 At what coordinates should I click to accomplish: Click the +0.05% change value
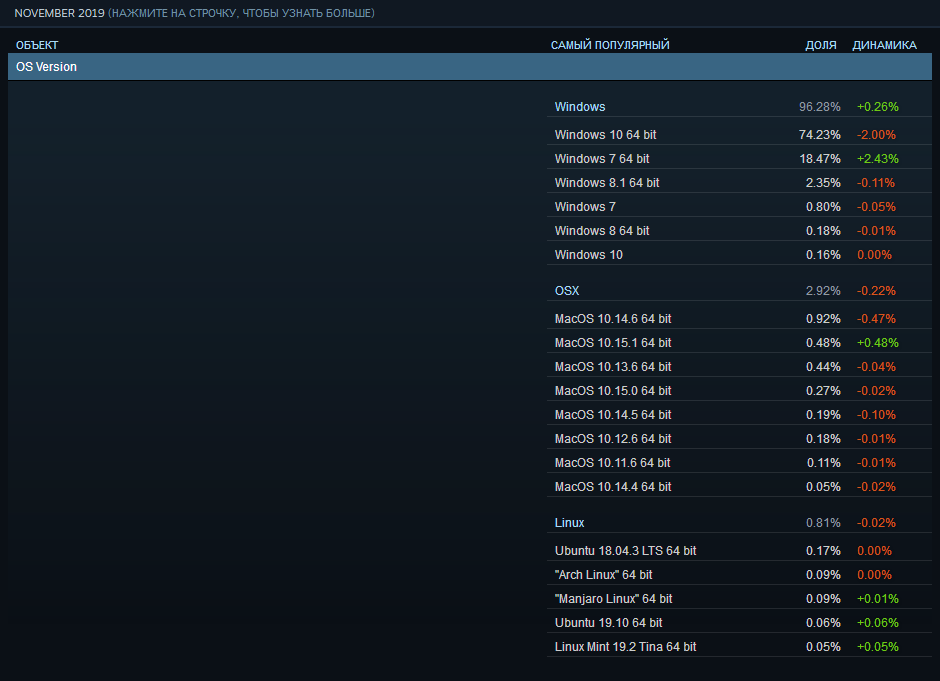tap(878, 647)
